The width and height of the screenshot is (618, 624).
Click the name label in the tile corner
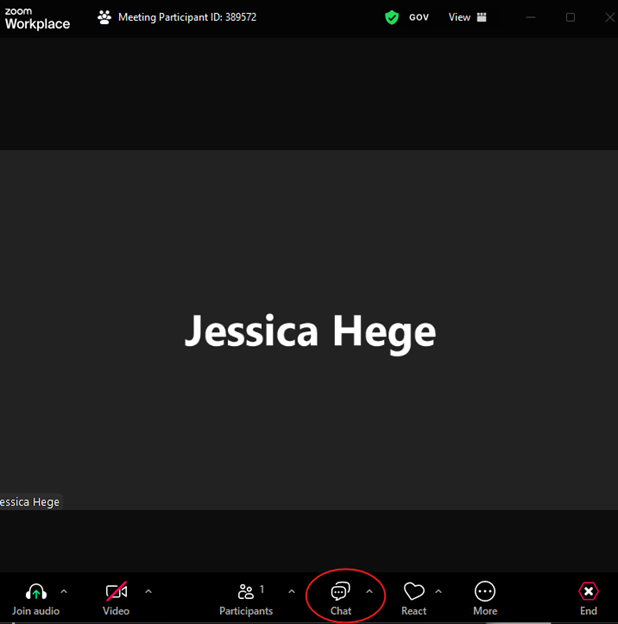[30, 502]
